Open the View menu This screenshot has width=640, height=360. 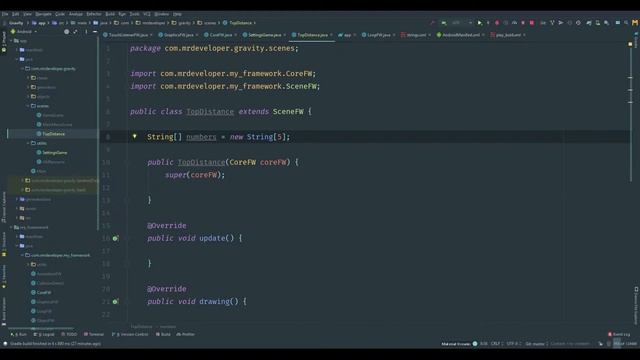tap(27, 14)
